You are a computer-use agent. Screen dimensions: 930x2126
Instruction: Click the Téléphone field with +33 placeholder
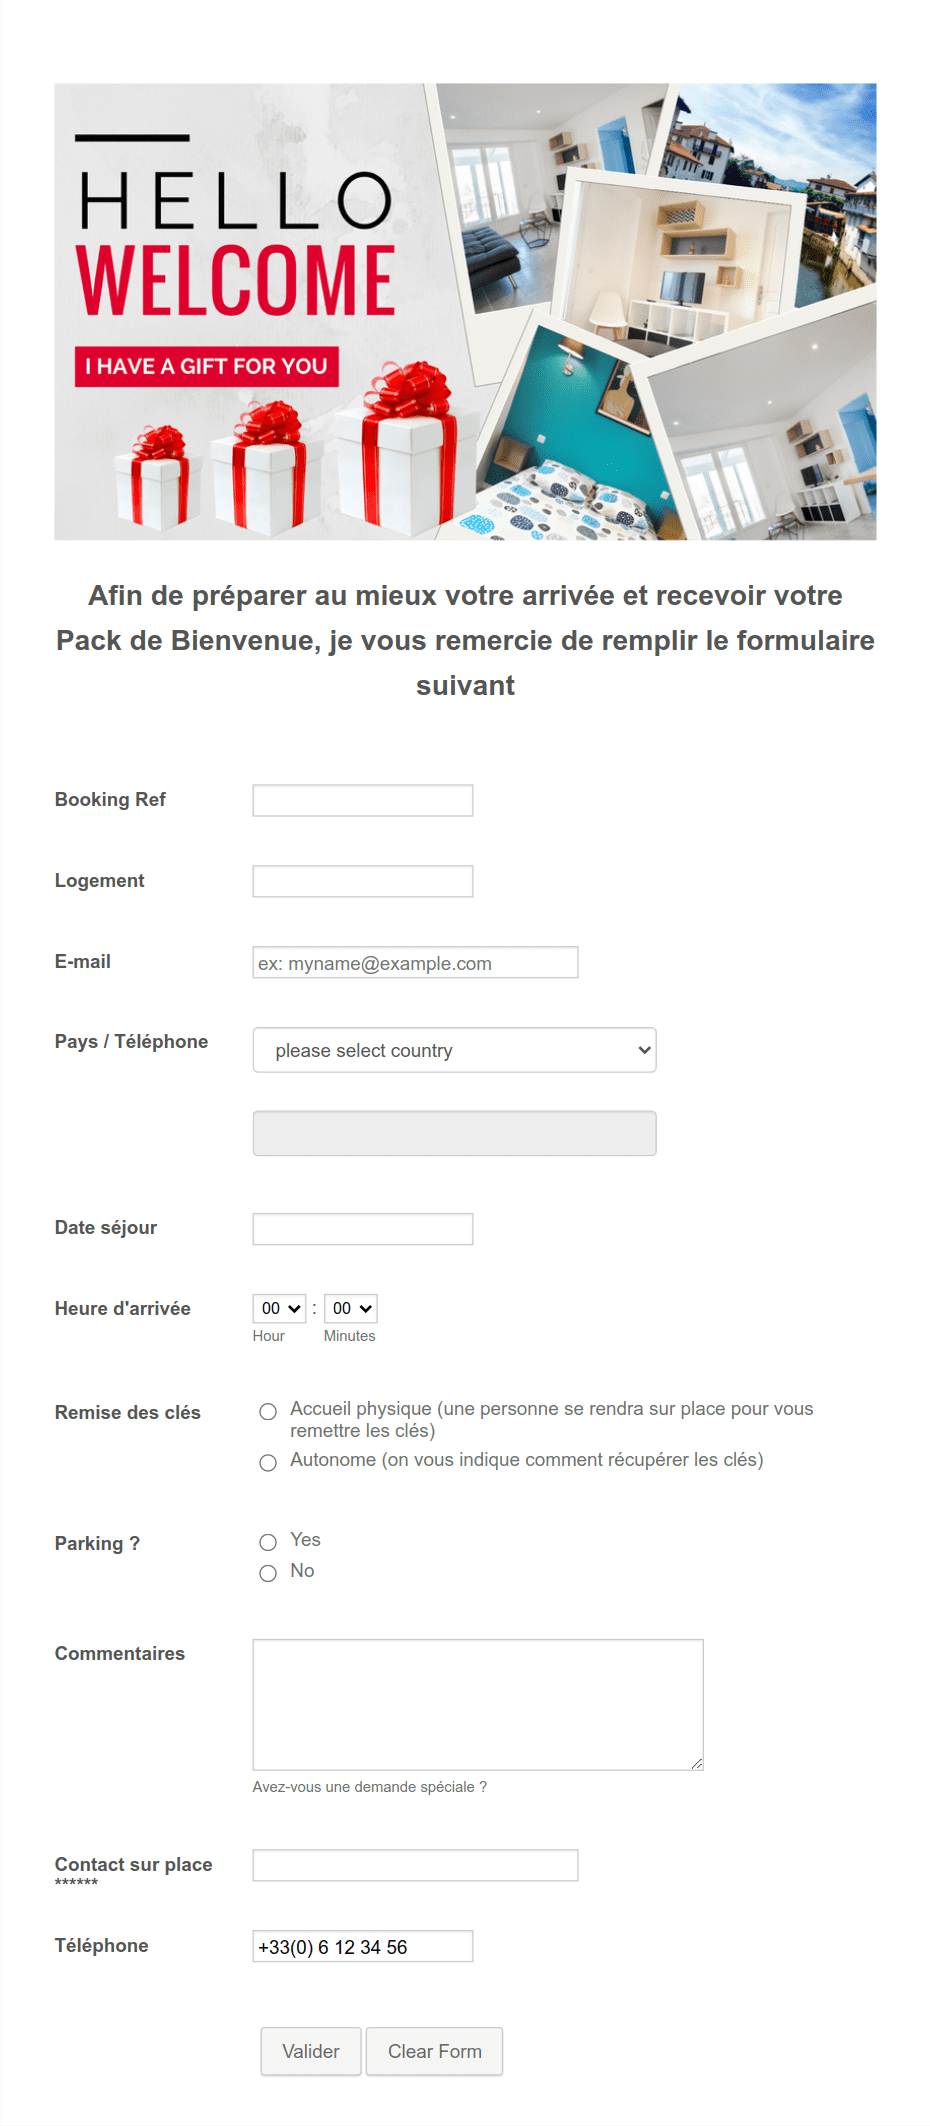coord(362,1946)
